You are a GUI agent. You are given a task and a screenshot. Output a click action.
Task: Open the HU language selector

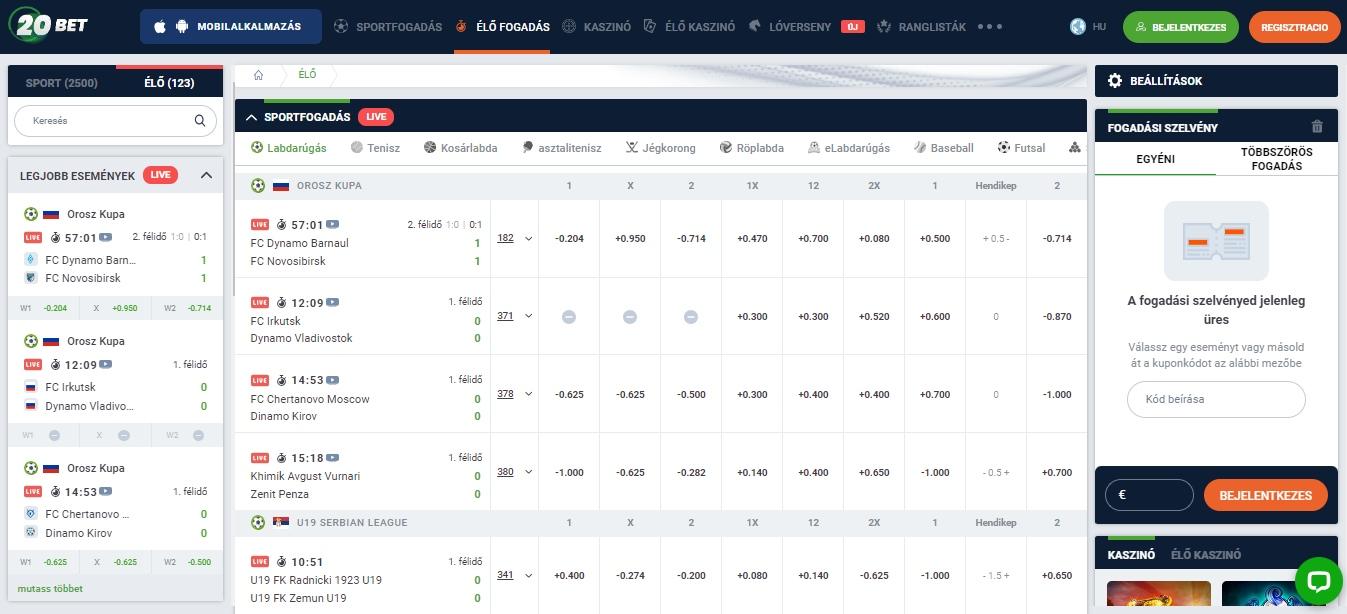1088,27
